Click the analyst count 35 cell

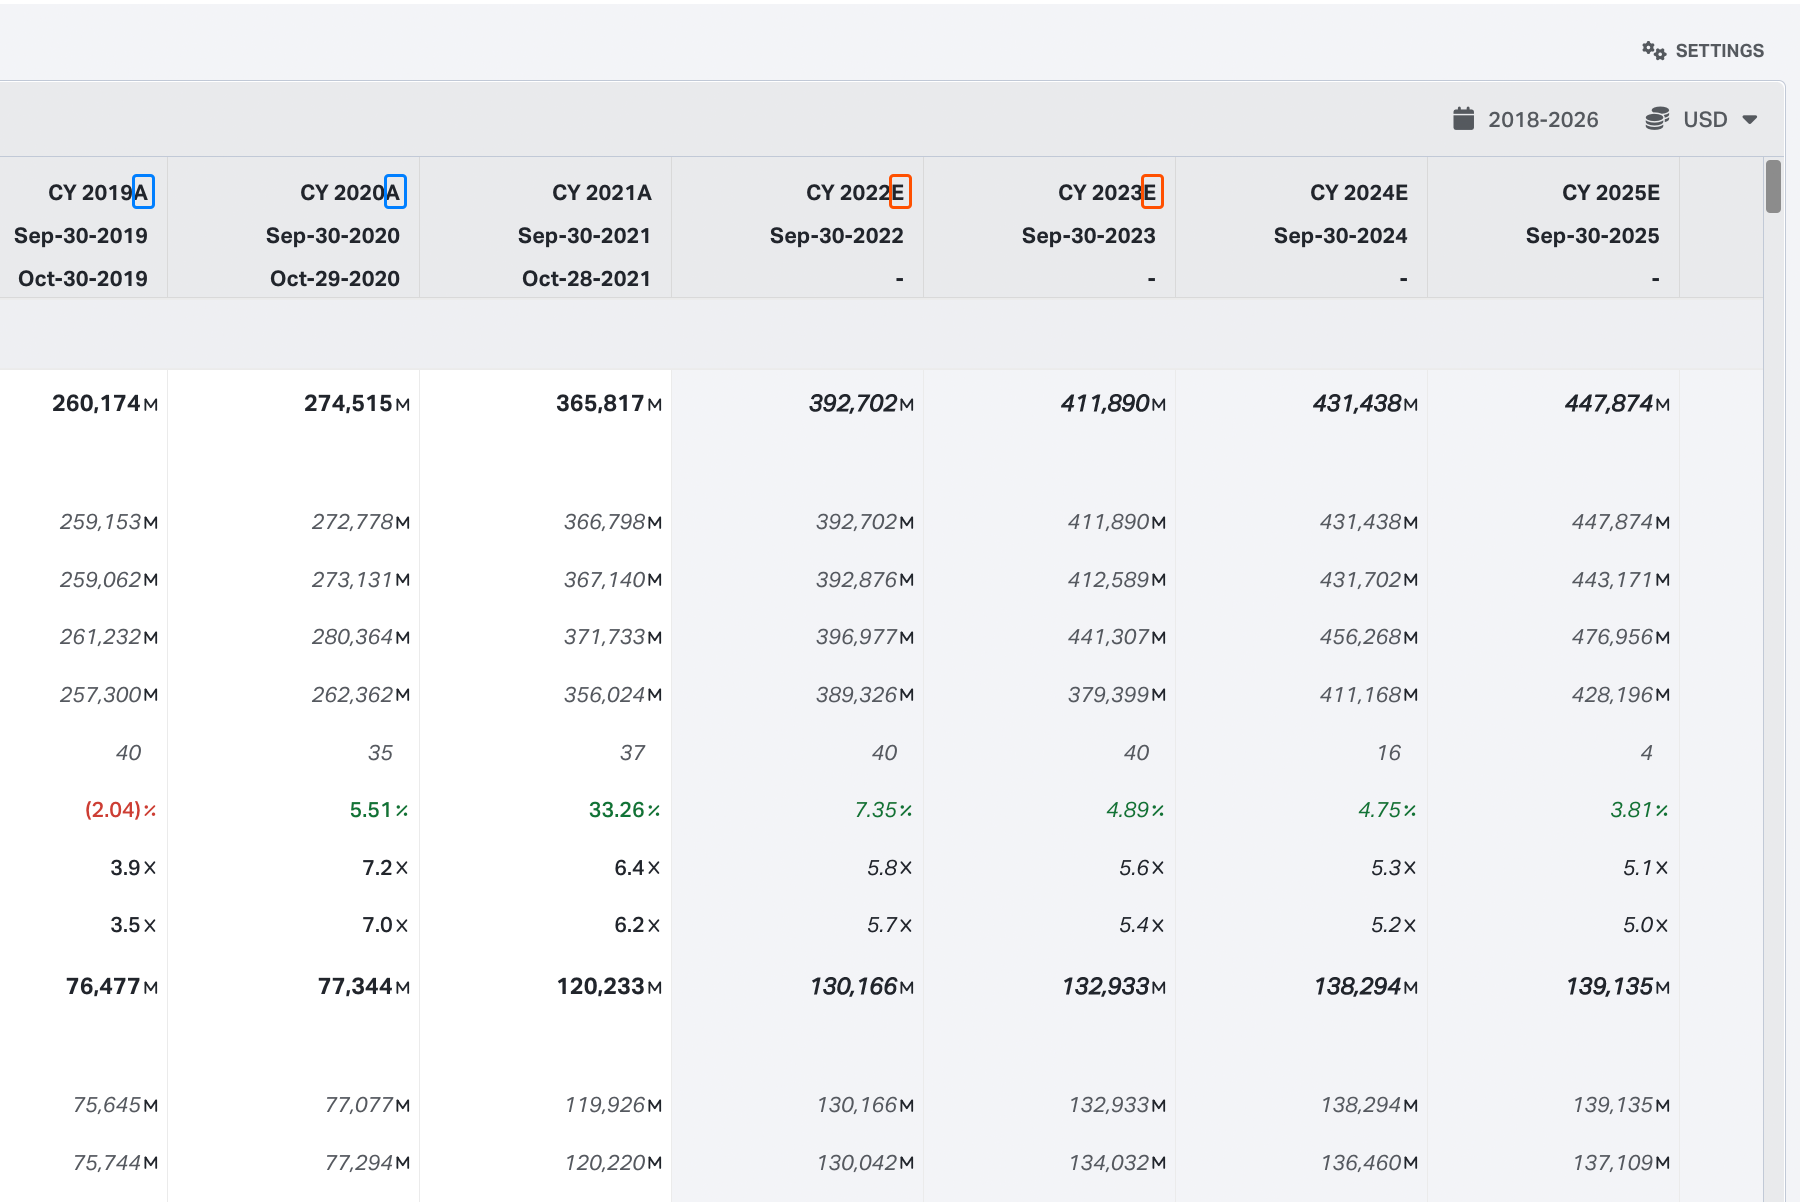pyautogui.click(x=381, y=753)
